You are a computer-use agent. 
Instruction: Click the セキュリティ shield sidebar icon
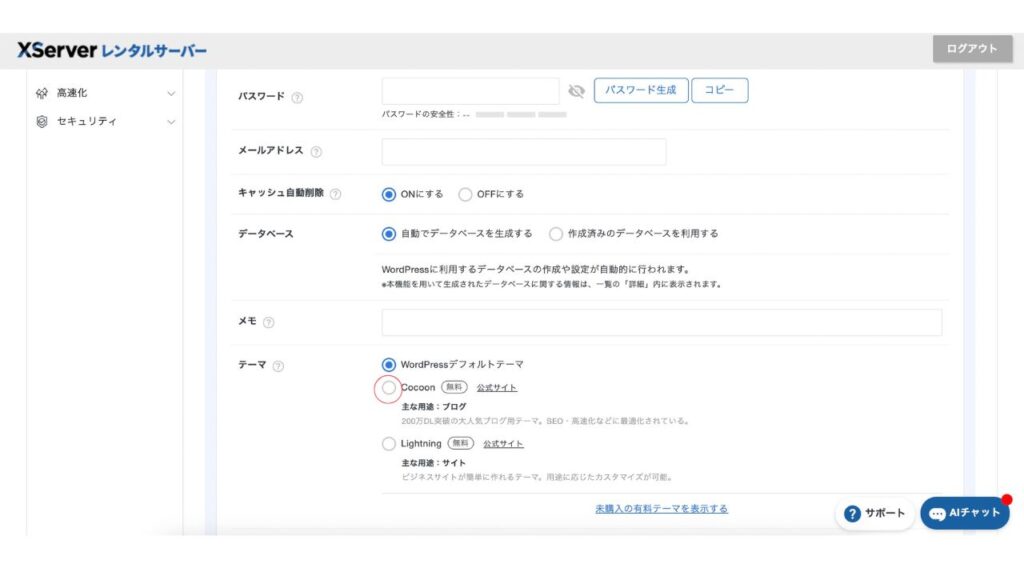click(x=42, y=121)
